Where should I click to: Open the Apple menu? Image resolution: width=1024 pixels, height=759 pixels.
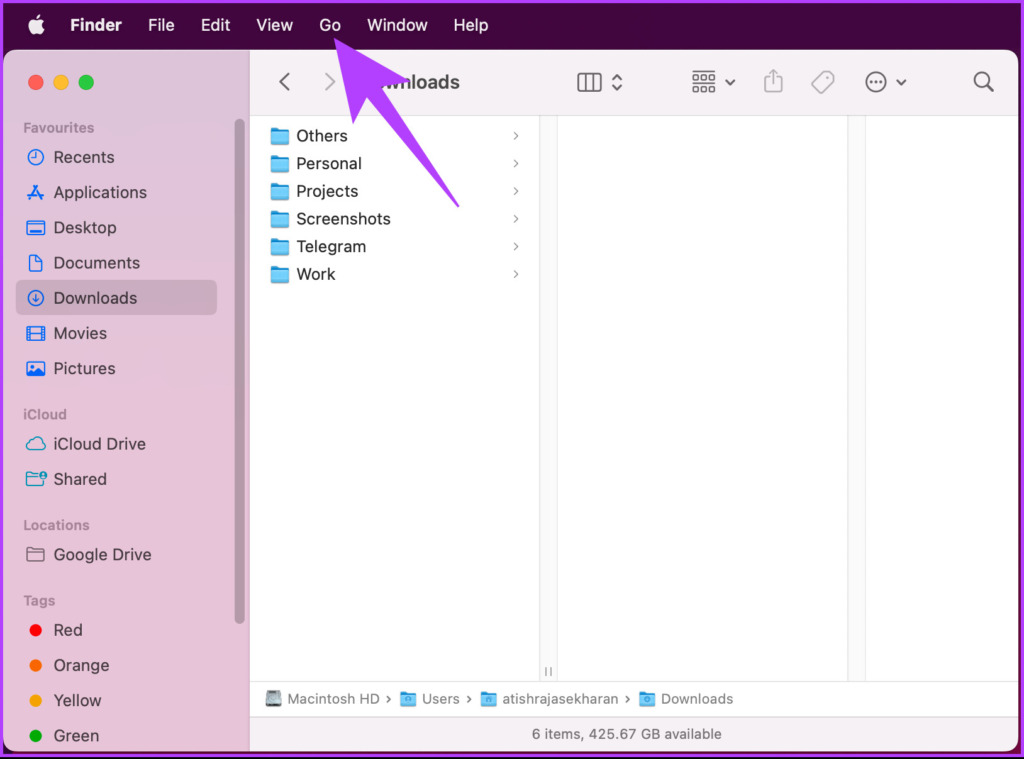coord(37,25)
